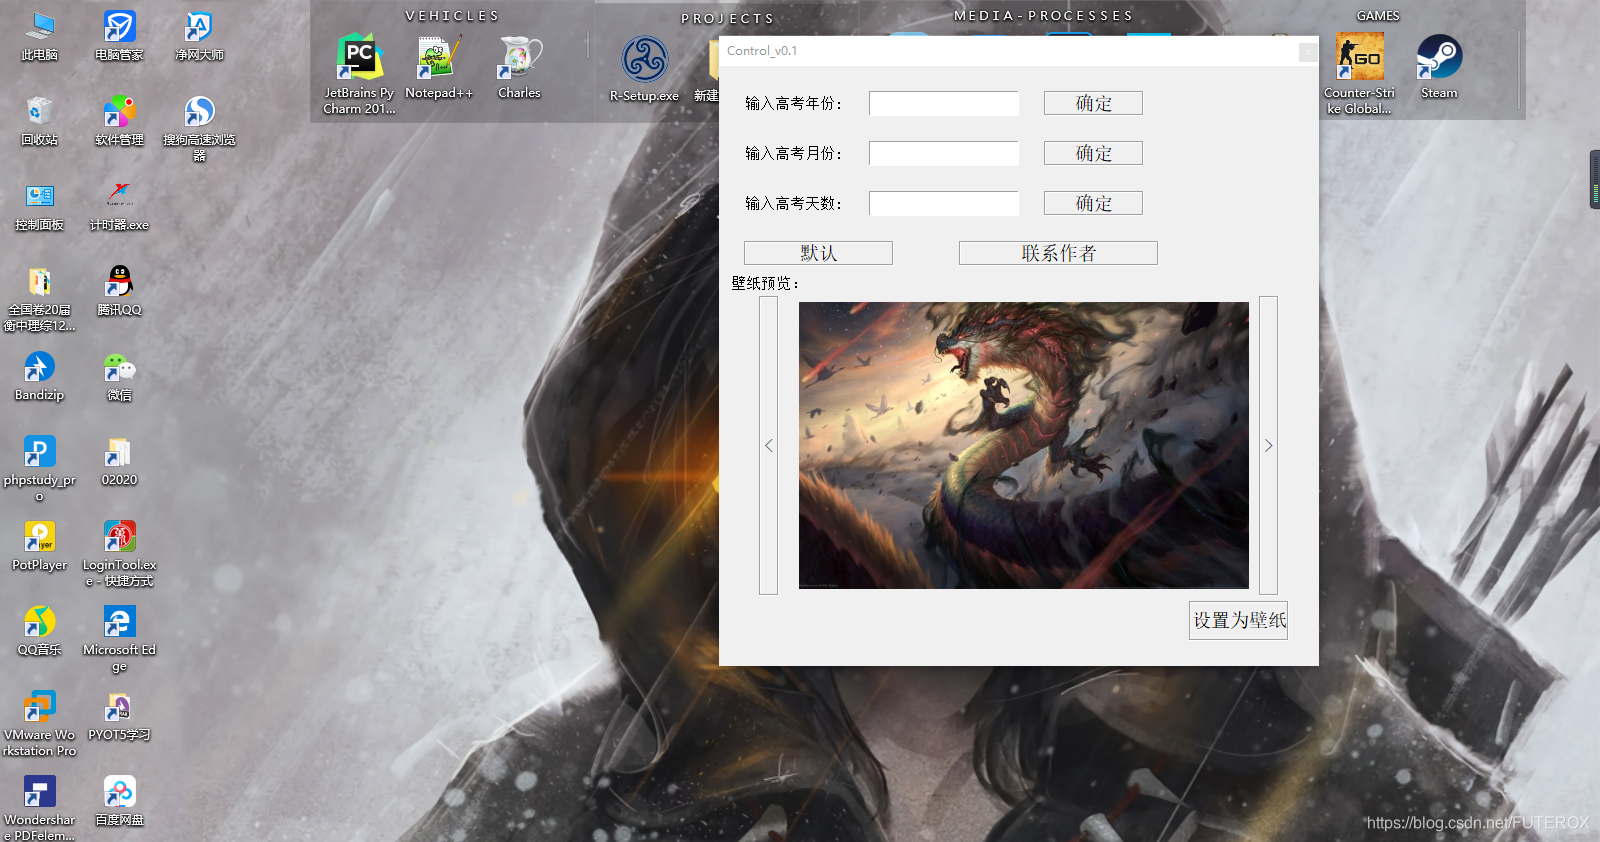The height and width of the screenshot is (842, 1600).
Task: Close the Control_v0.1 window
Action: tap(1307, 52)
